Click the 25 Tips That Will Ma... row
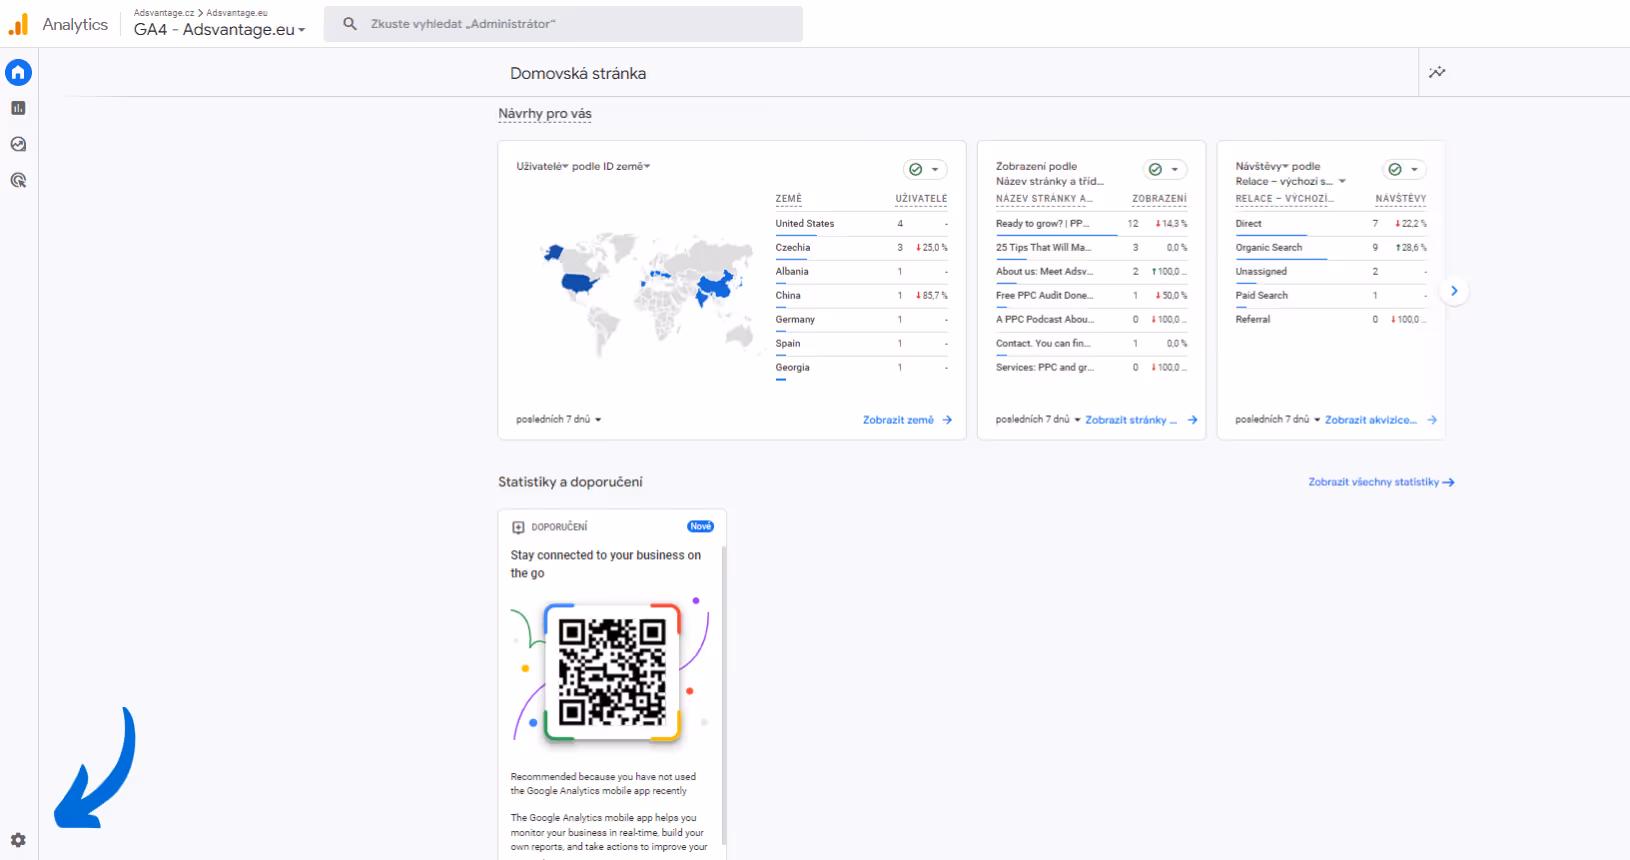Viewport: 1630px width, 860px height. tap(1091, 248)
